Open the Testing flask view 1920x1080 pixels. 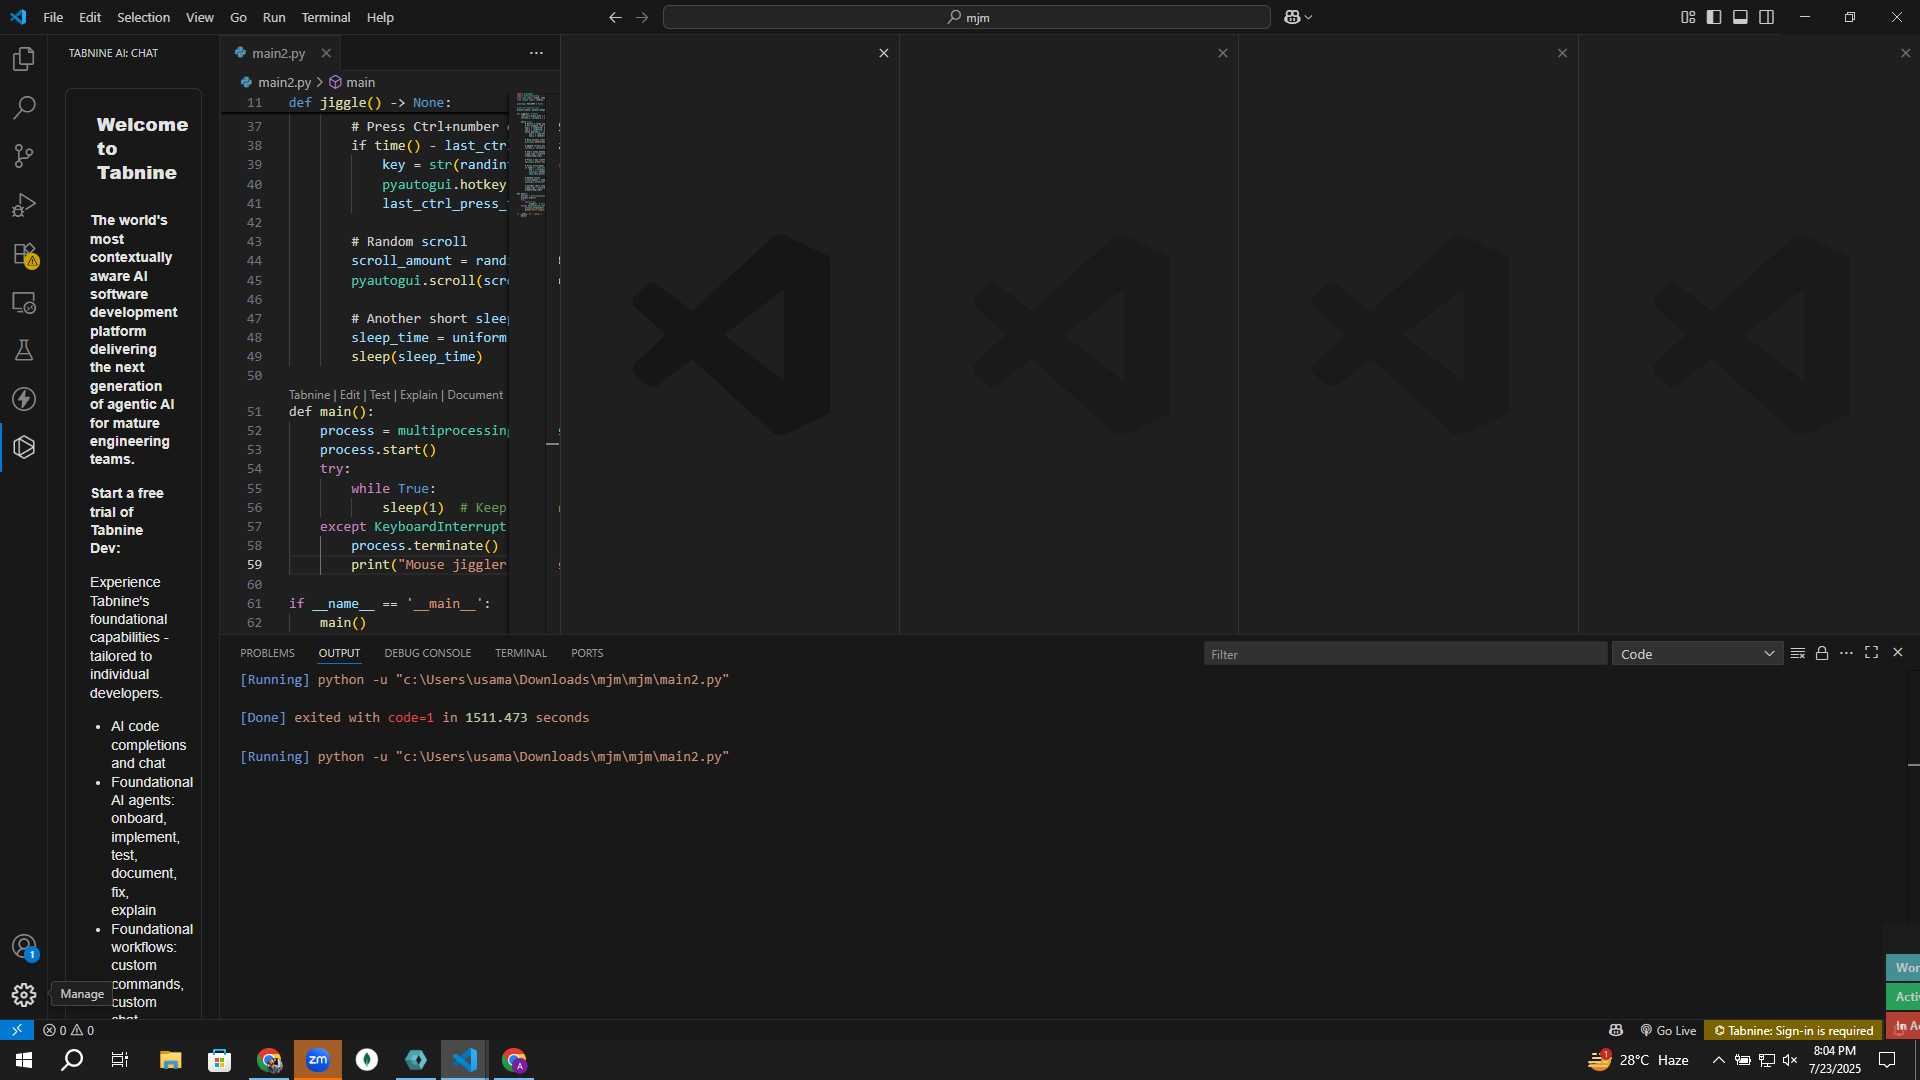(x=24, y=350)
